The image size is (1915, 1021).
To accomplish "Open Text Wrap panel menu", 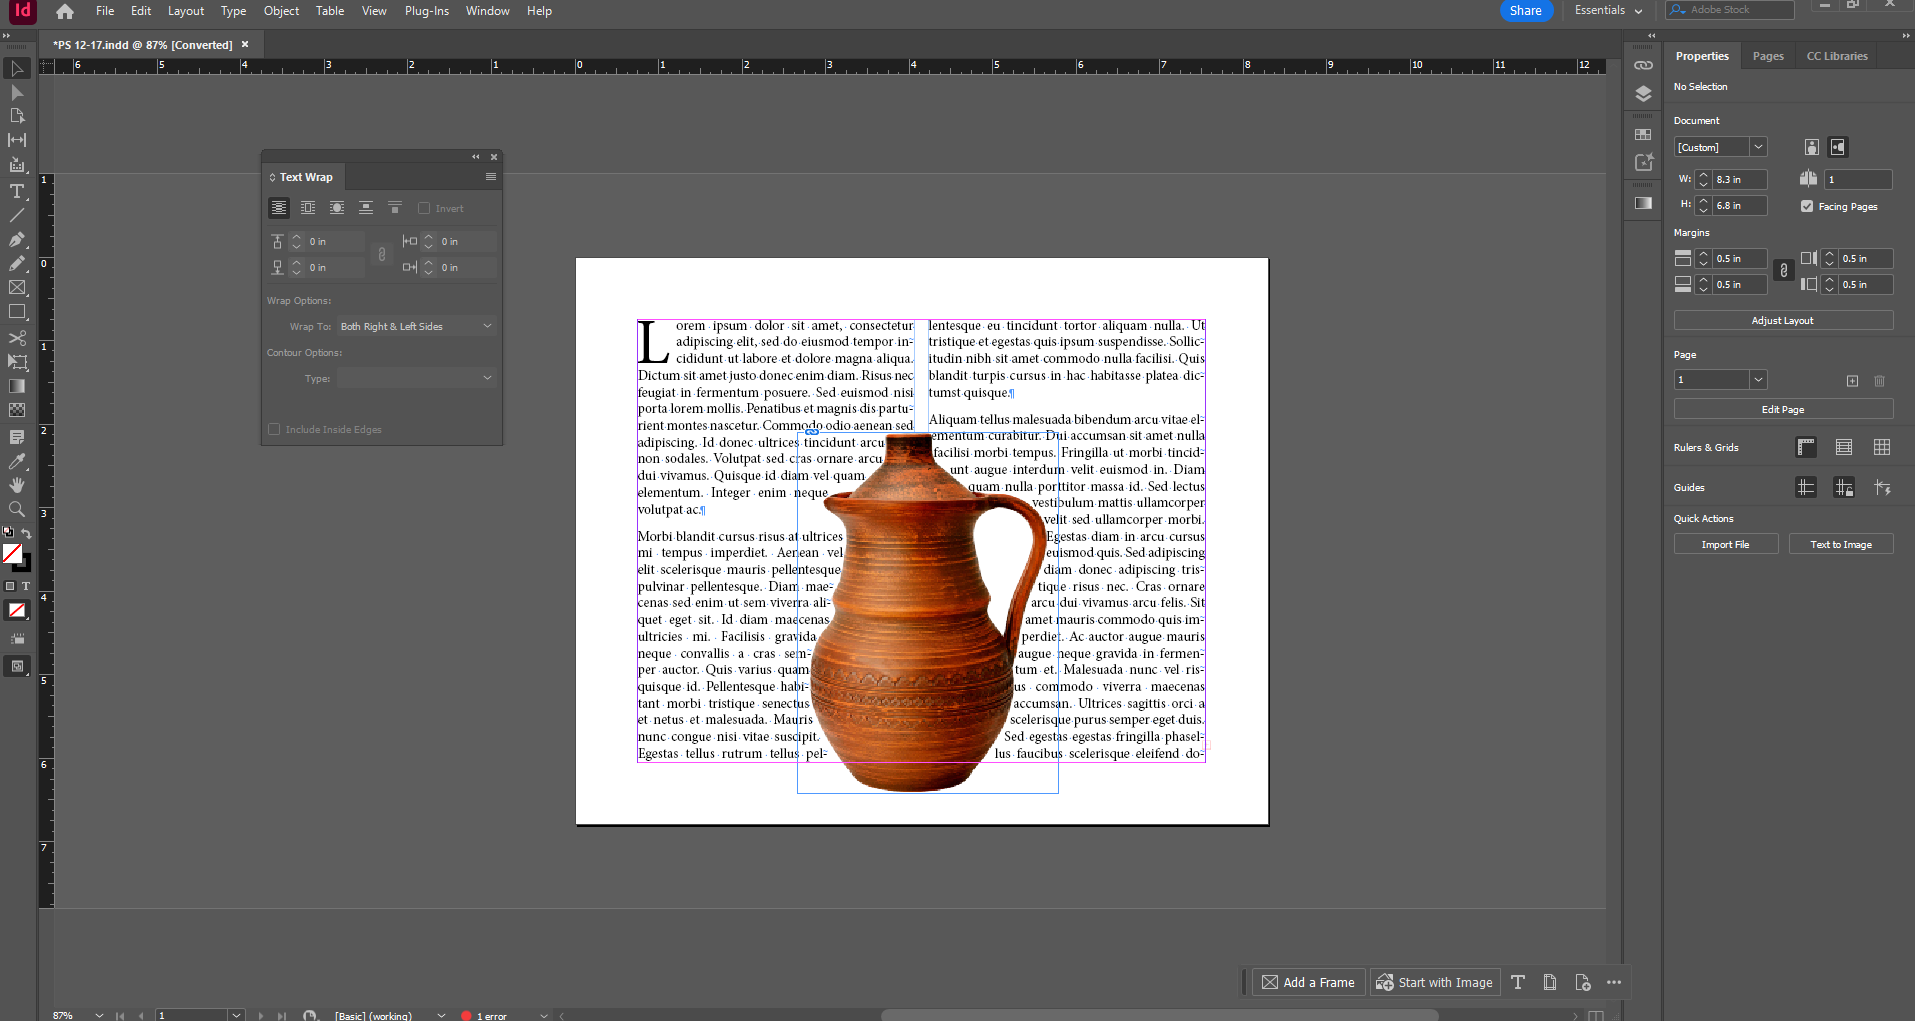I will click(490, 177).
